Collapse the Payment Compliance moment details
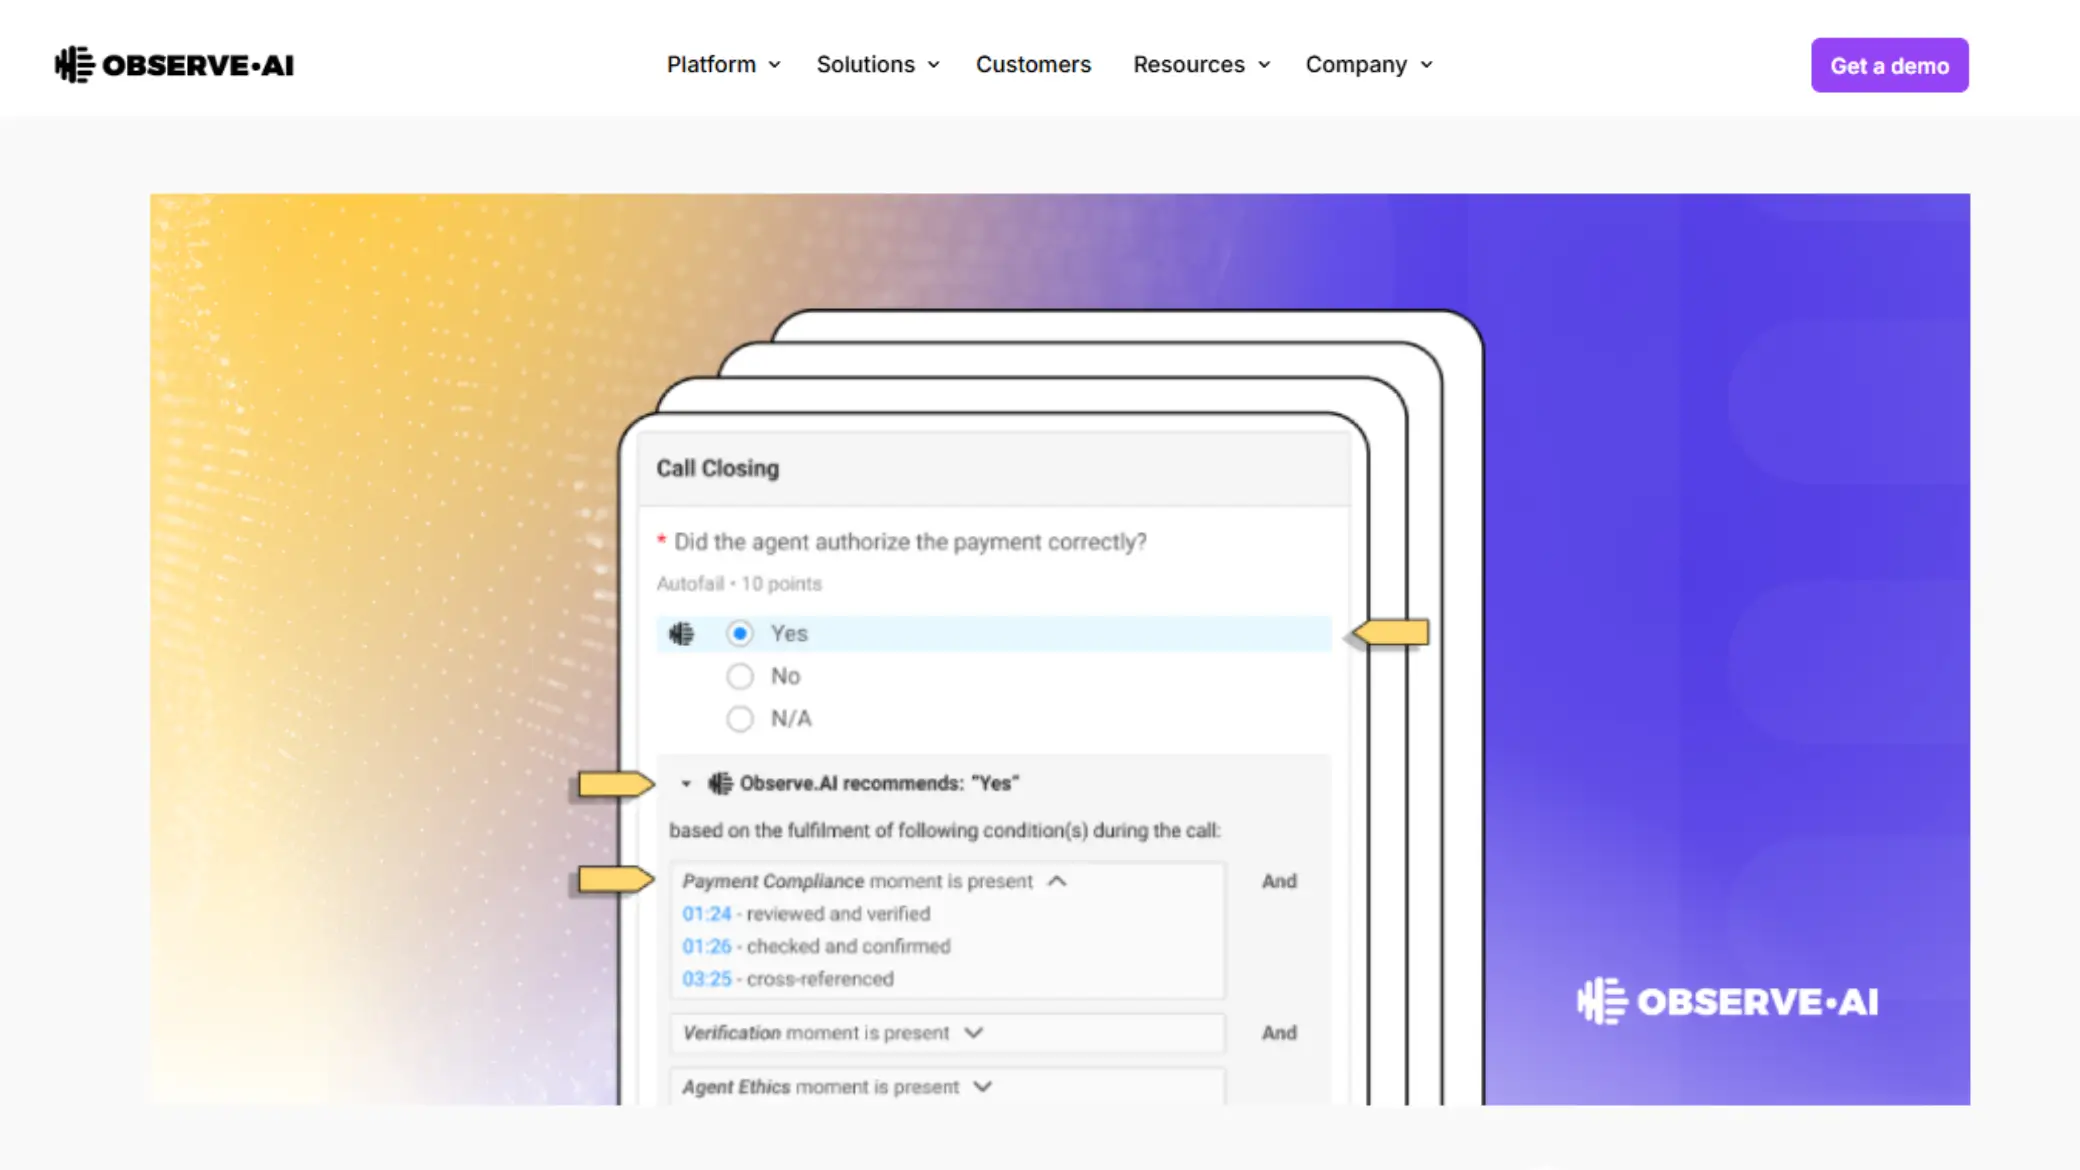2080x1170 pixels. 1058,881
